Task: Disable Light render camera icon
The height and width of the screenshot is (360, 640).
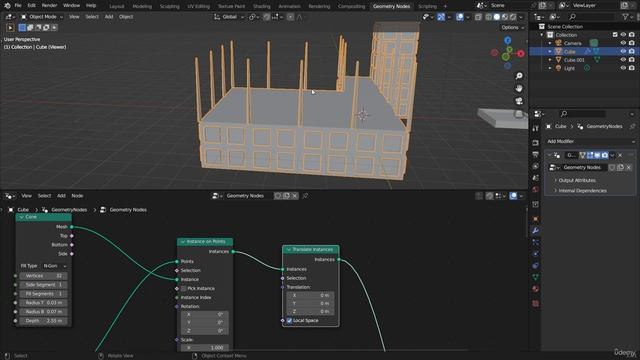Action: point(631,68)
